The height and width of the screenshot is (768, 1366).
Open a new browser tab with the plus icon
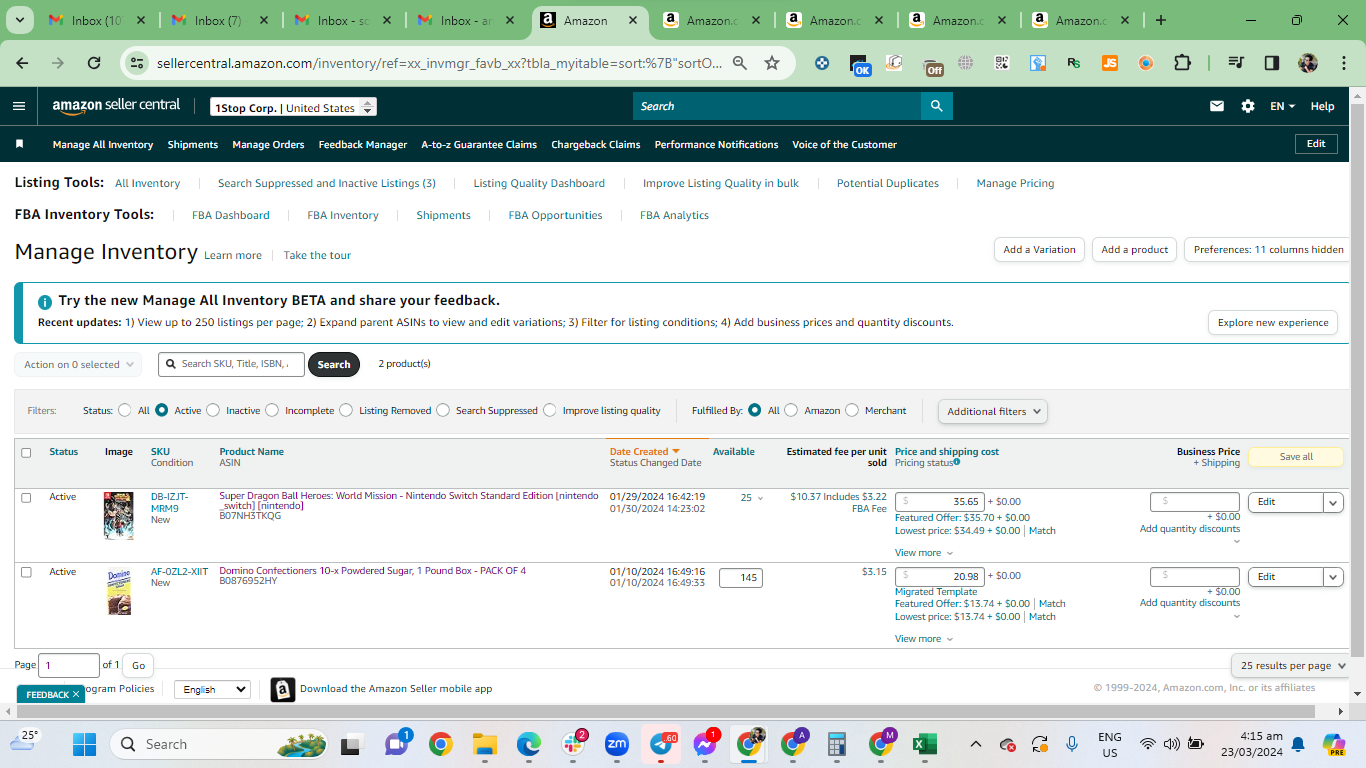click(x=1161, y=20)
